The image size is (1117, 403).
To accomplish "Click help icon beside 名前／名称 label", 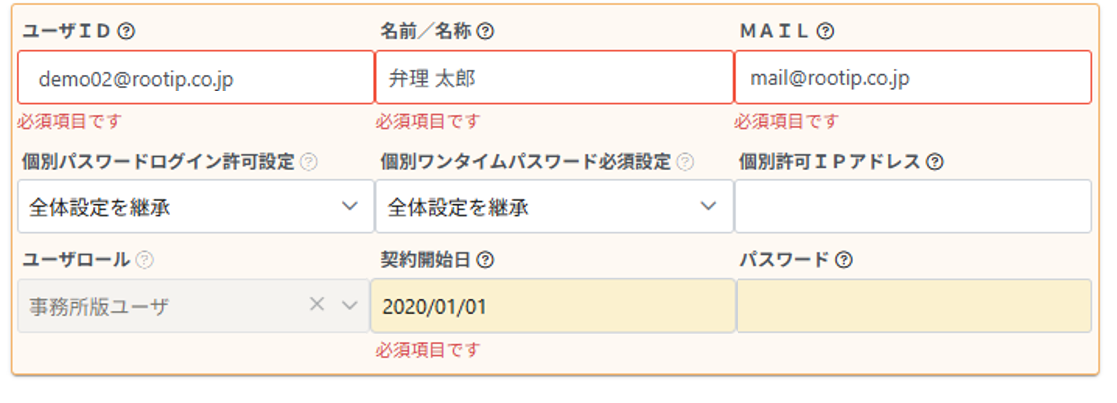I will pos(485,31).
